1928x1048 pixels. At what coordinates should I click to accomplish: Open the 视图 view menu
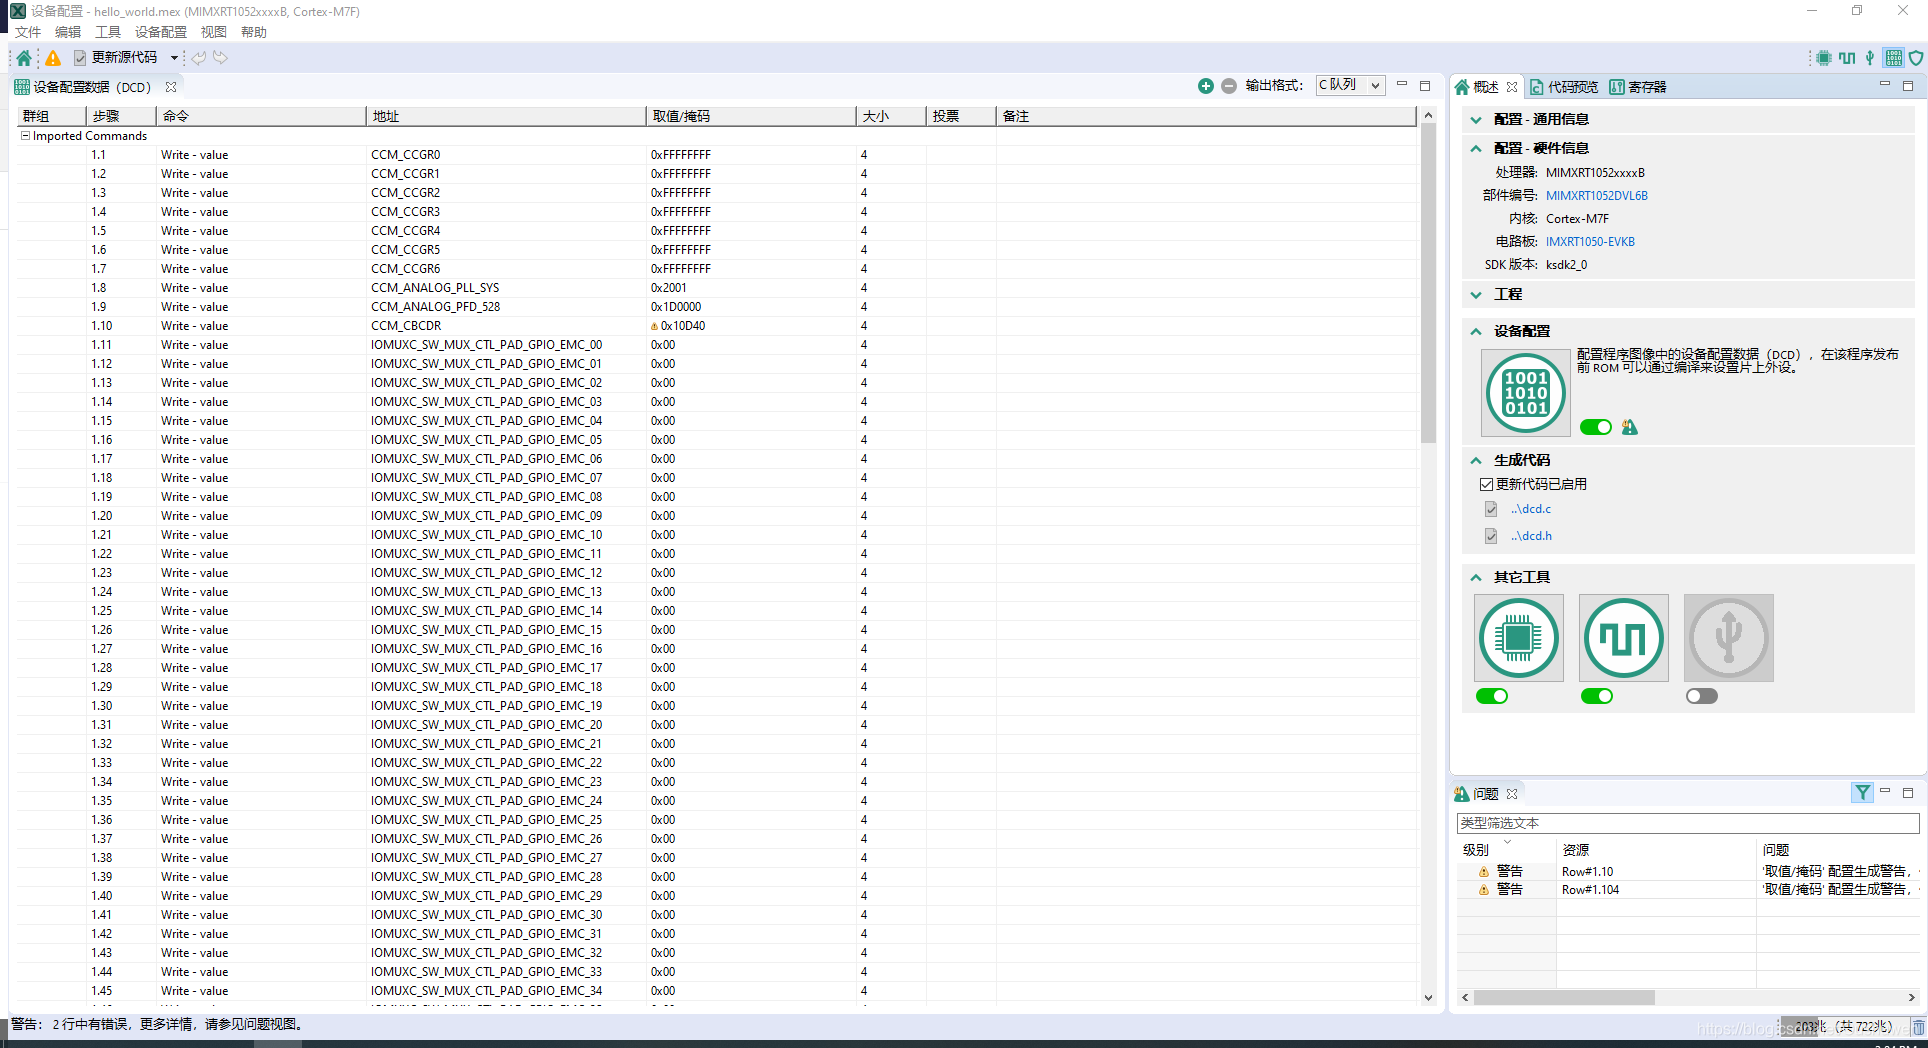coord(214,32)
